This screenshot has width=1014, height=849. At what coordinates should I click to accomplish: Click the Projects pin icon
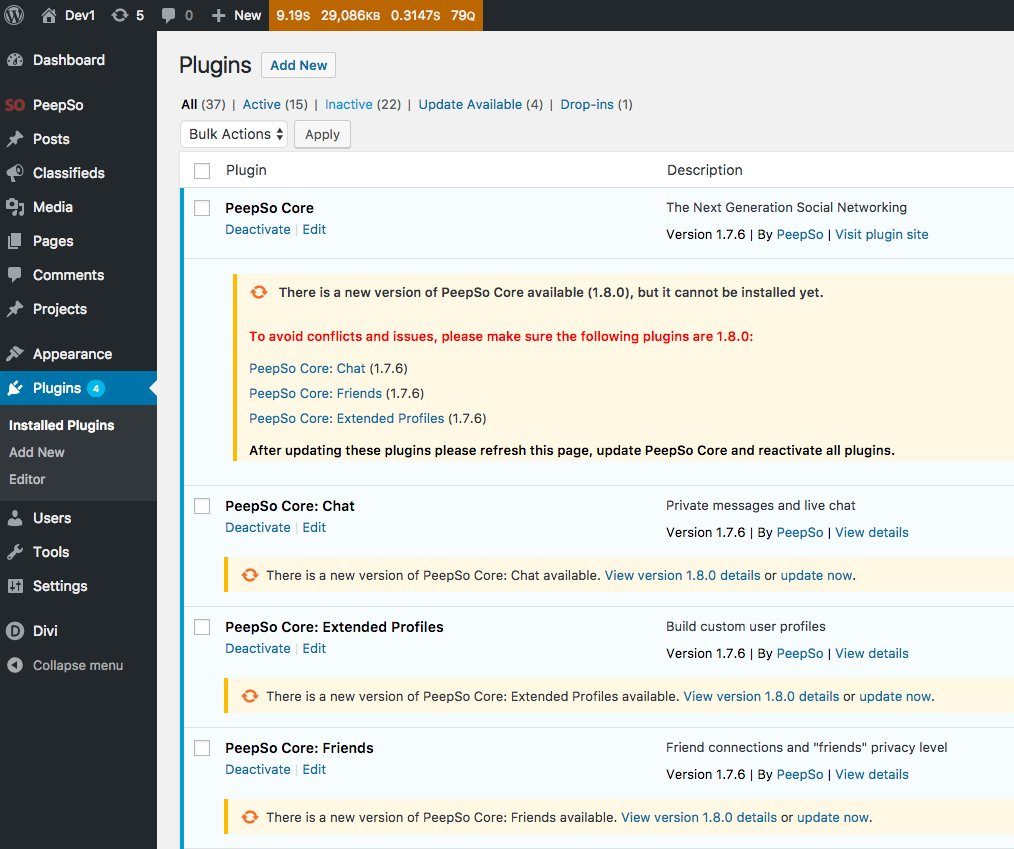point(16,309)
